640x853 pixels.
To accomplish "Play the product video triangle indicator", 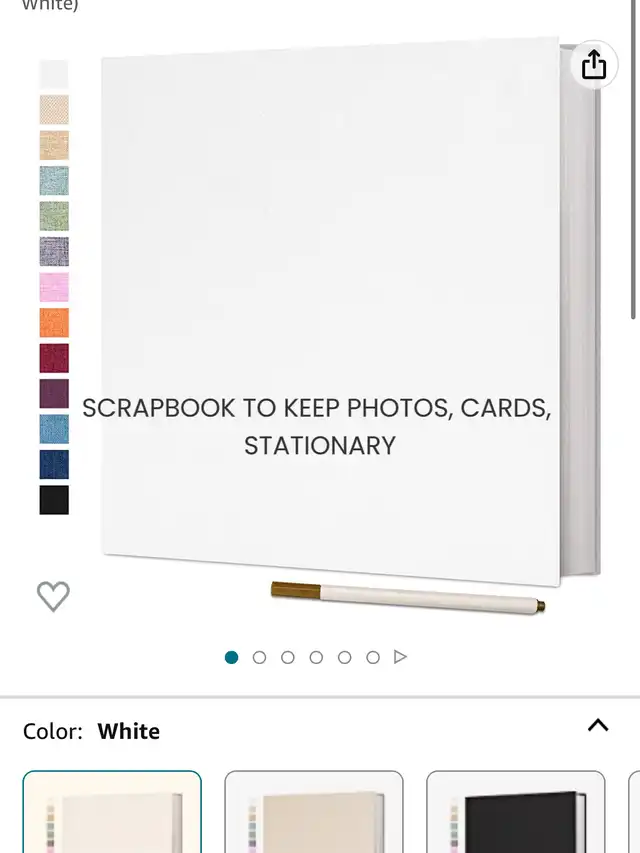I will tap(401, 657).
